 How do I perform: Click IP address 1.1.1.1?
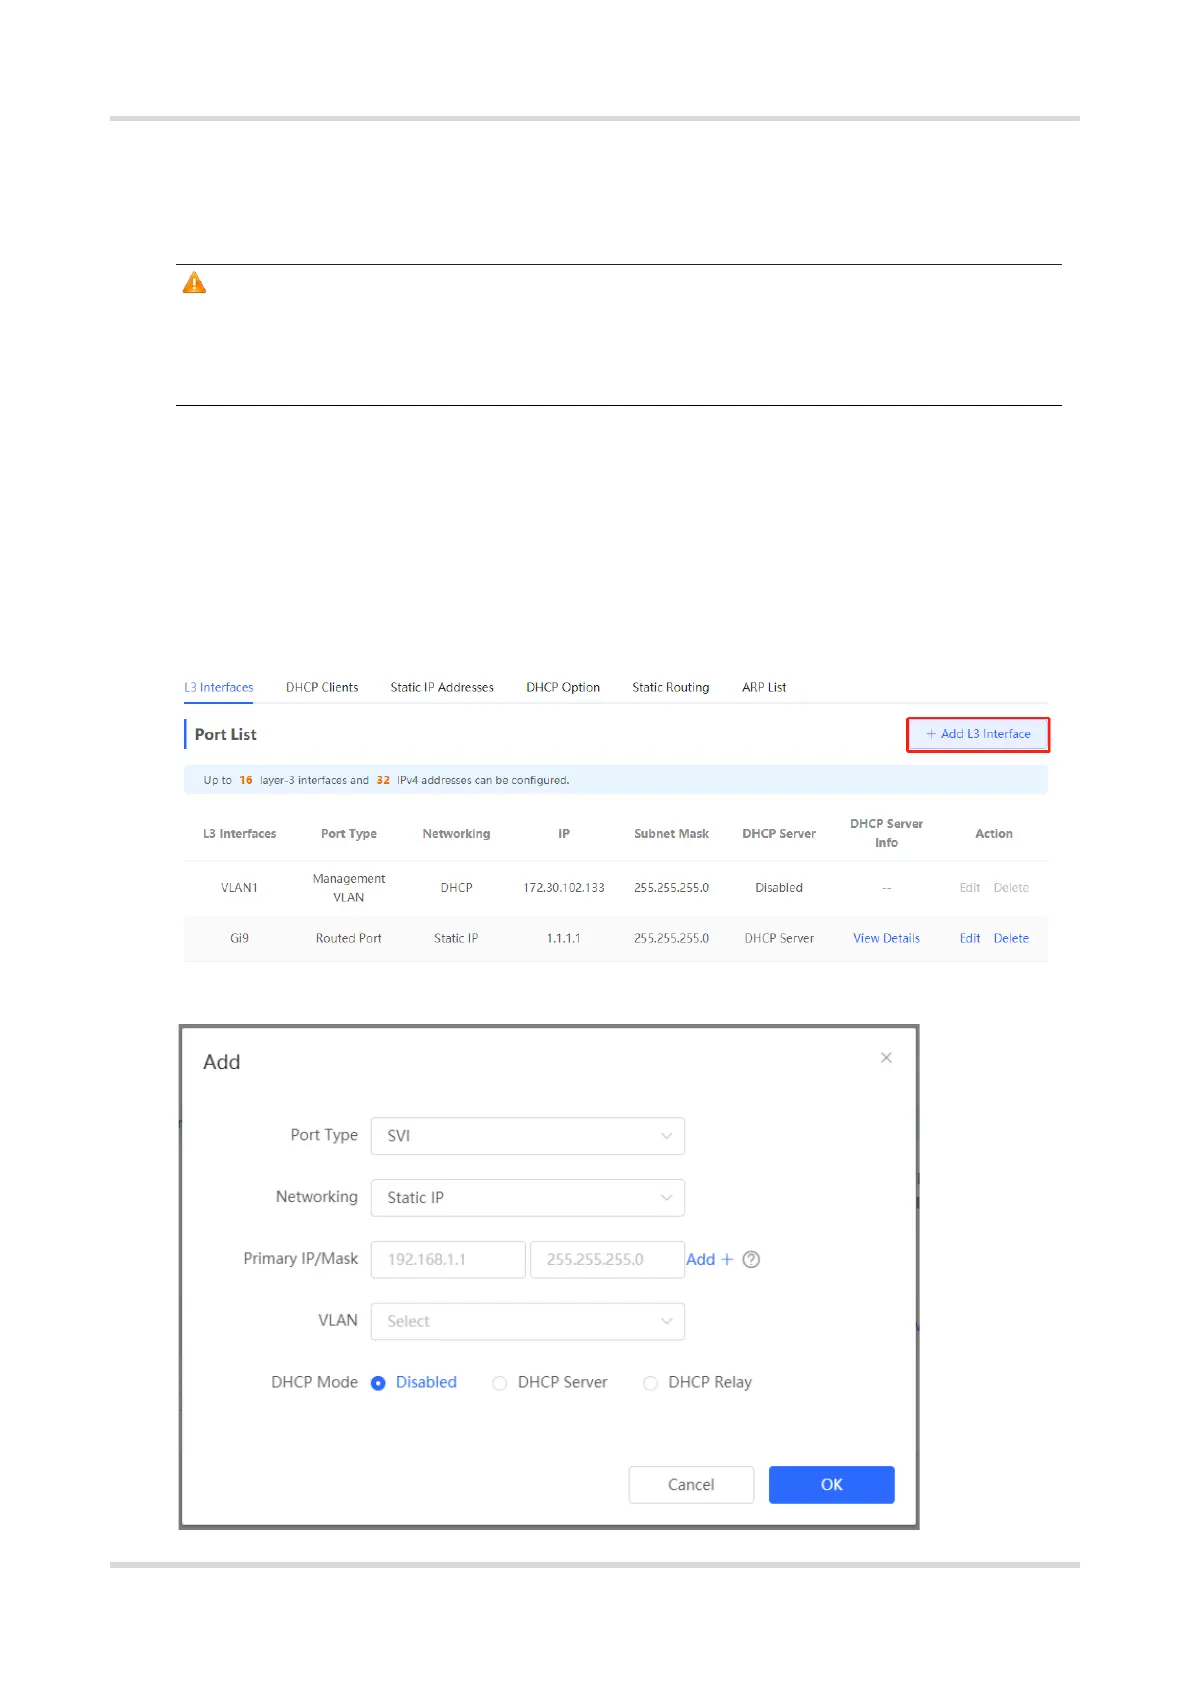click(x=564, y=938)
